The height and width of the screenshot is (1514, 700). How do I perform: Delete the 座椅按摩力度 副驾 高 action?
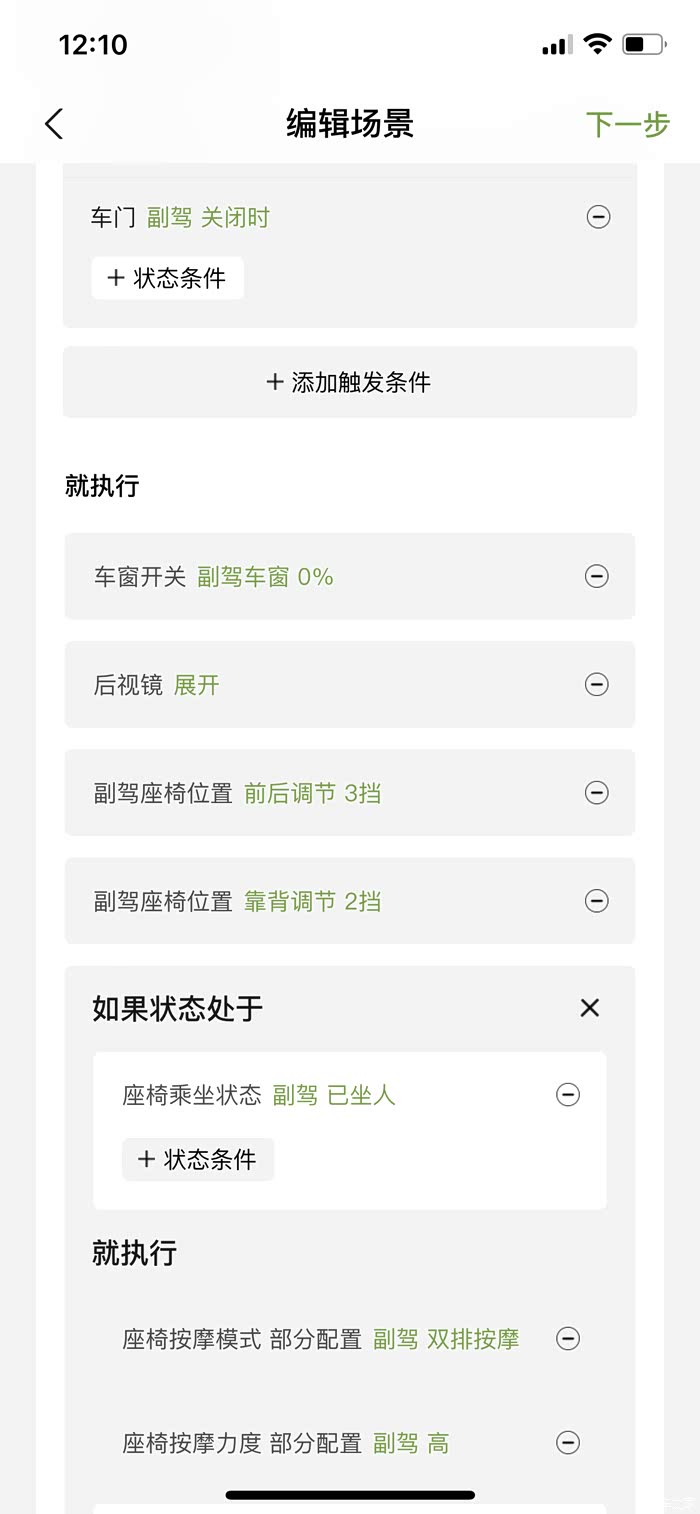(x=567, y=1442)
